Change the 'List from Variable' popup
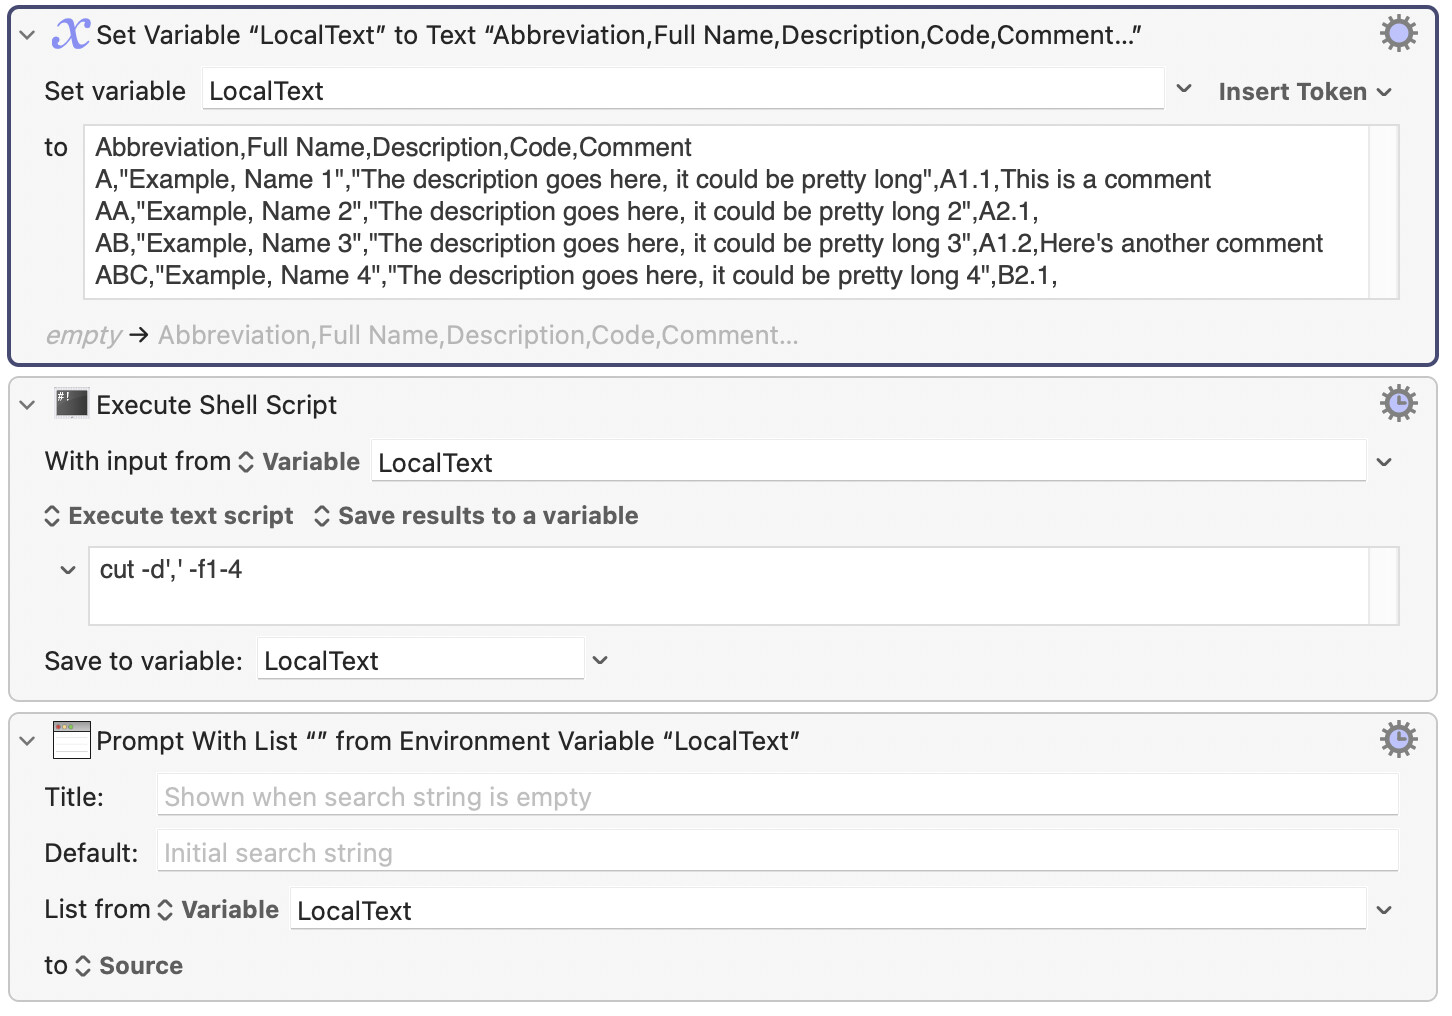This screenshot has height=1016, width=1452. tap(218, 909)
